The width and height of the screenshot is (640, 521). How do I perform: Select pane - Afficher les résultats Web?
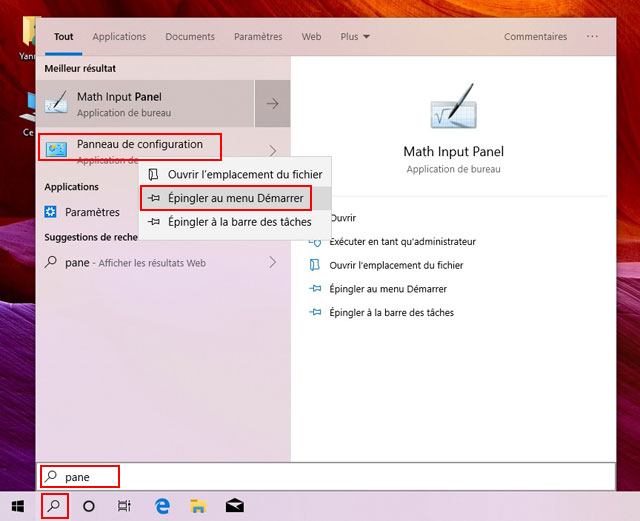click(x=163, y=262)
